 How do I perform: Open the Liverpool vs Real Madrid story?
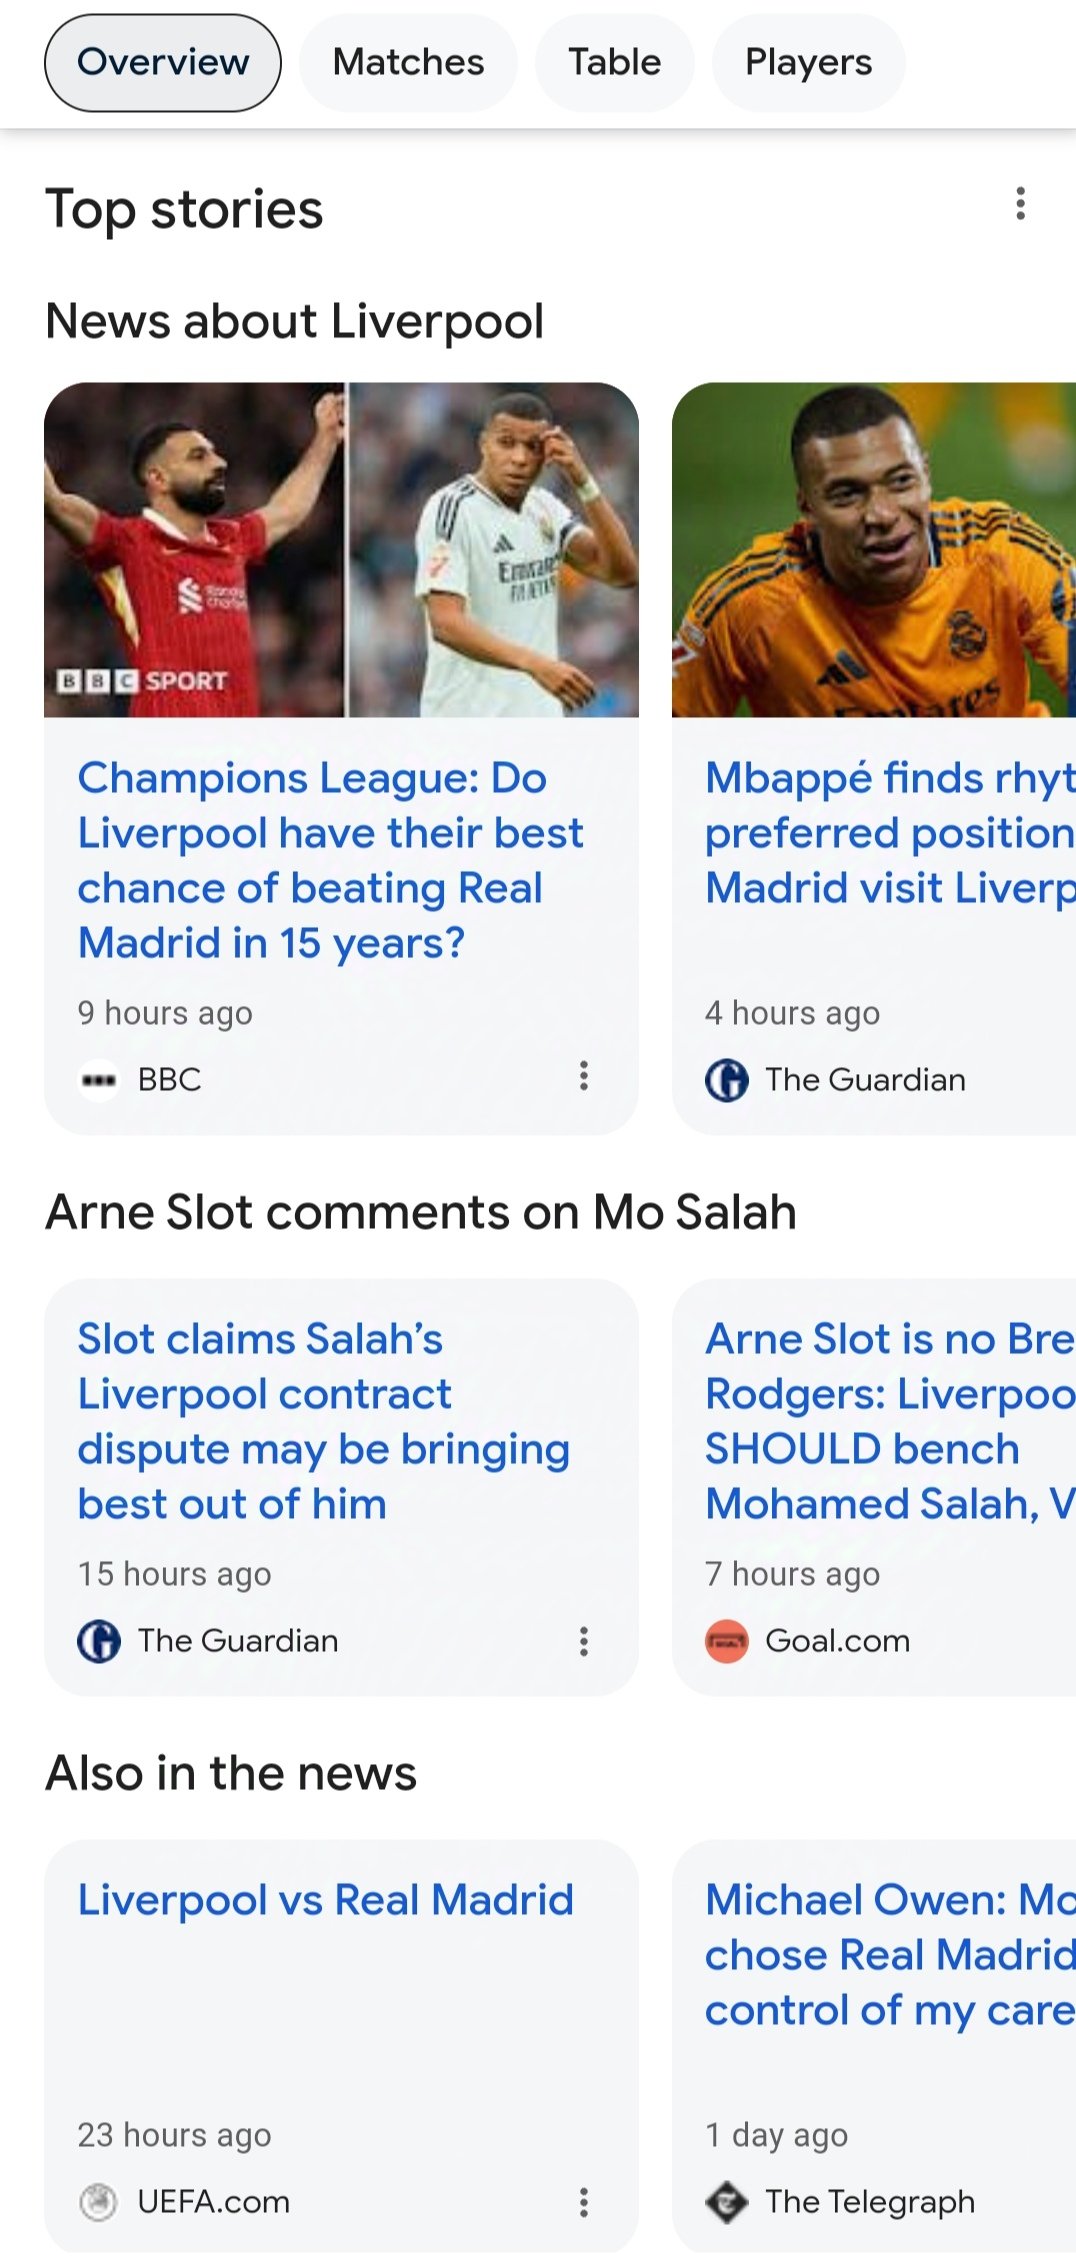(326, 1900)
